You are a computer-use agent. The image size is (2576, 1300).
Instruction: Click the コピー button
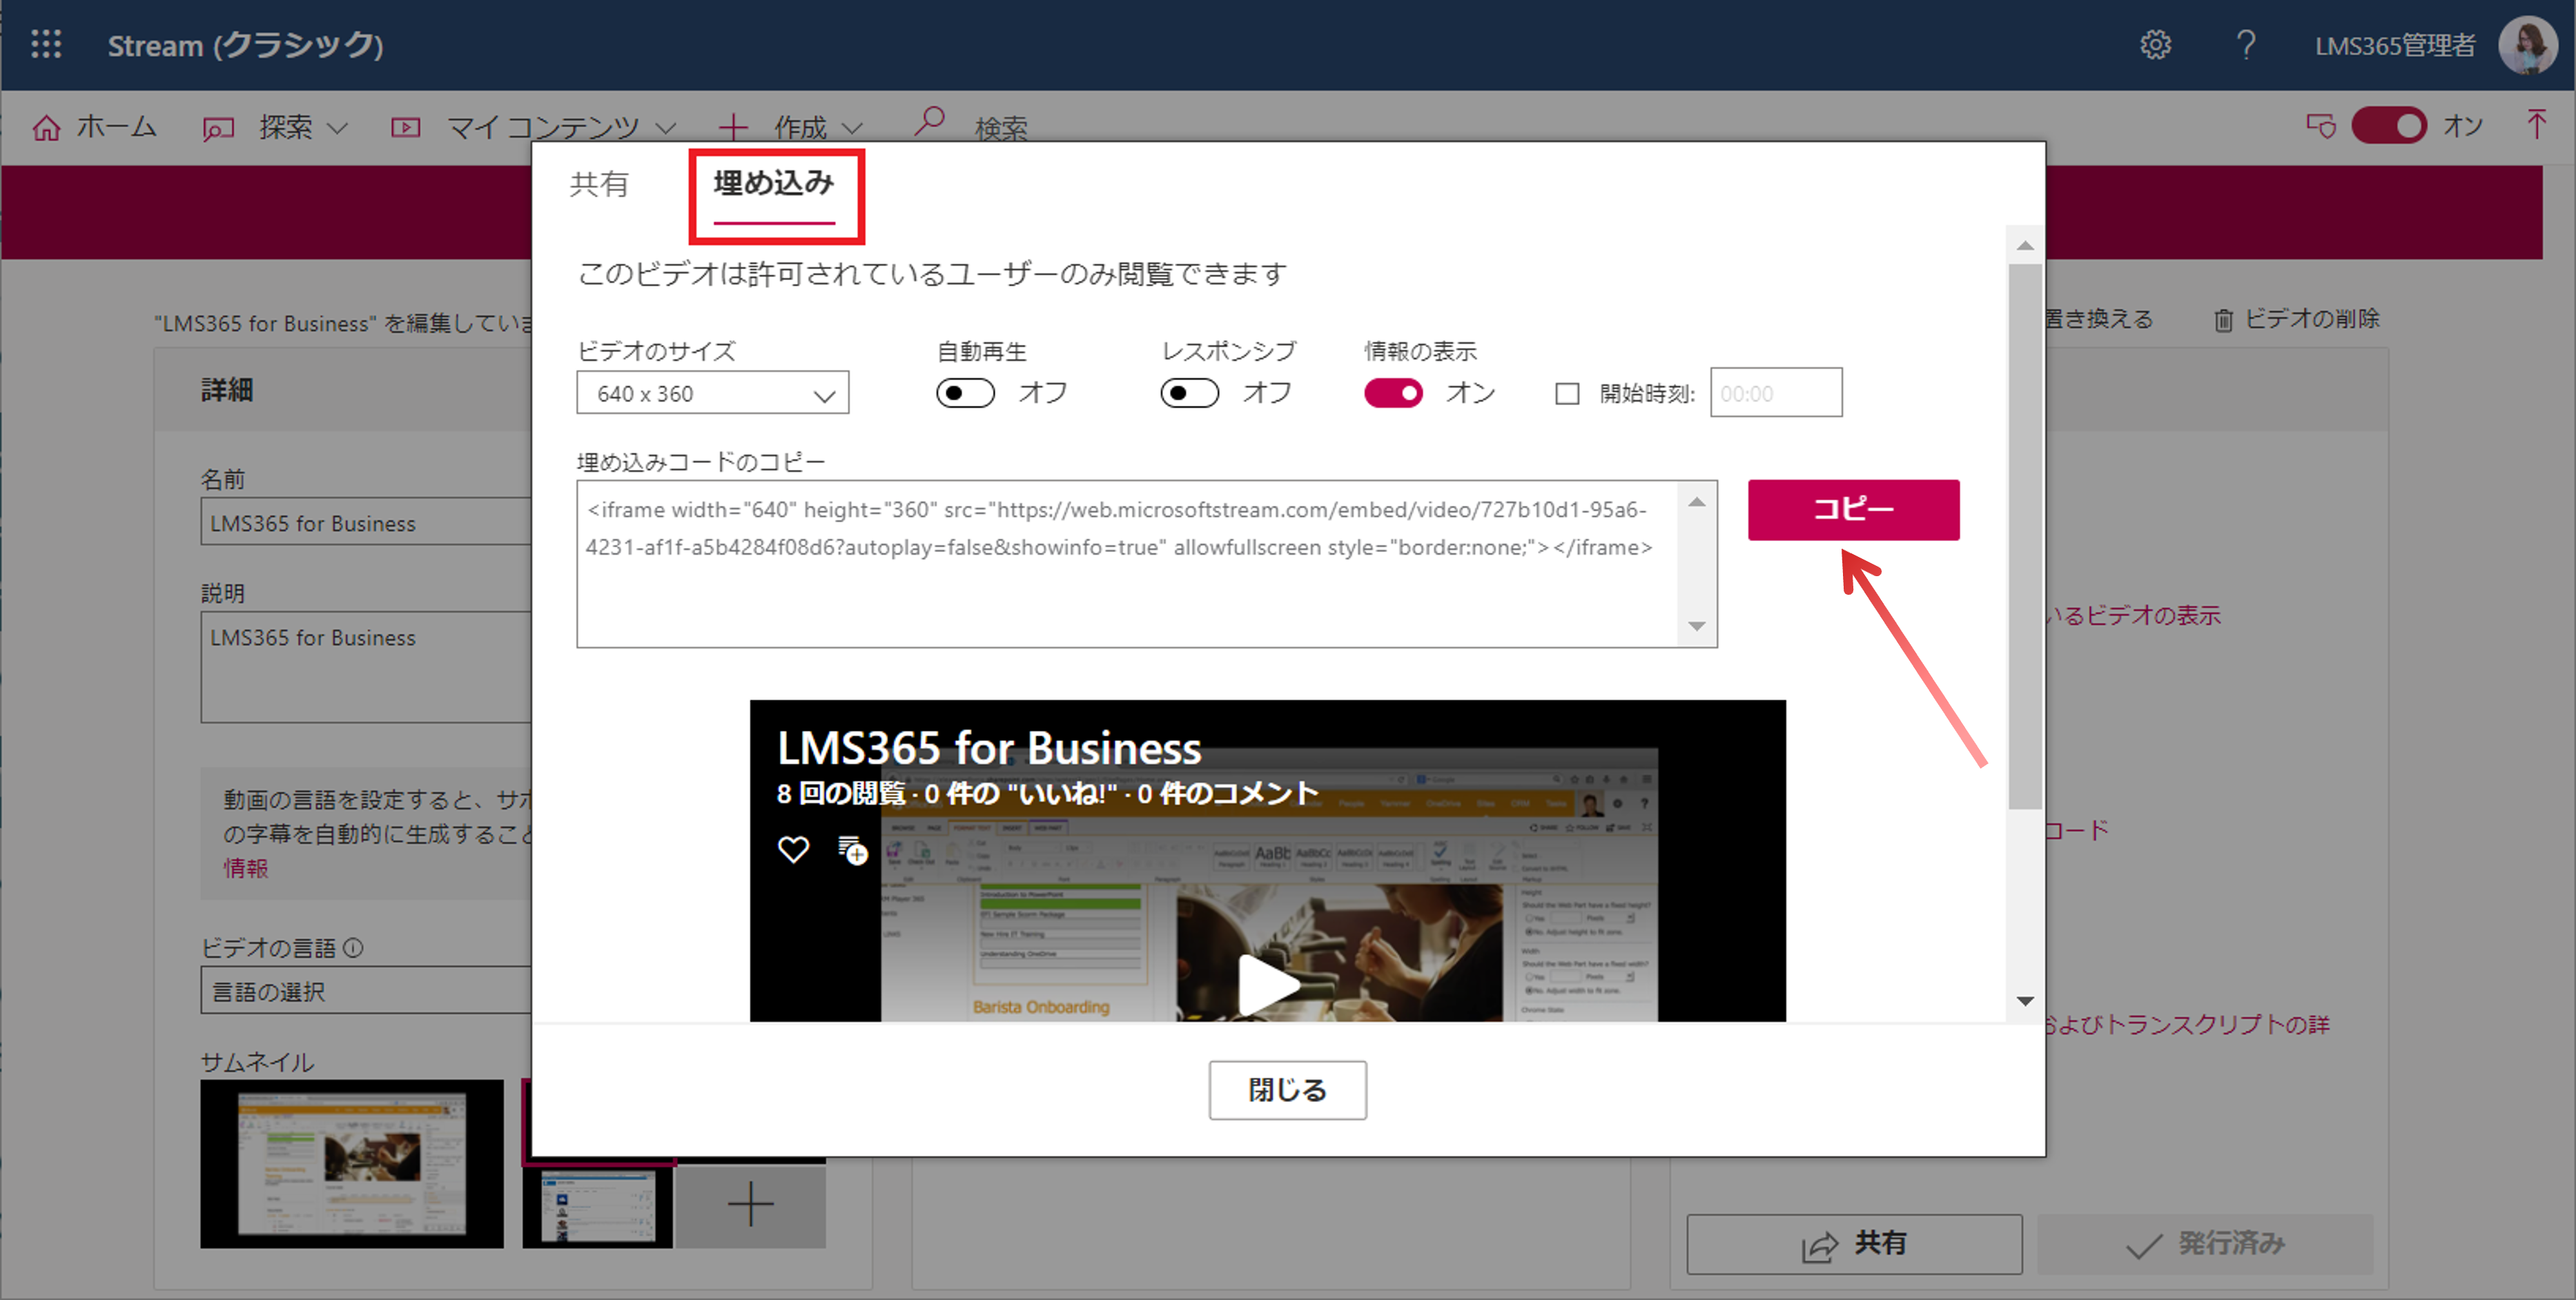[1853, 510]
